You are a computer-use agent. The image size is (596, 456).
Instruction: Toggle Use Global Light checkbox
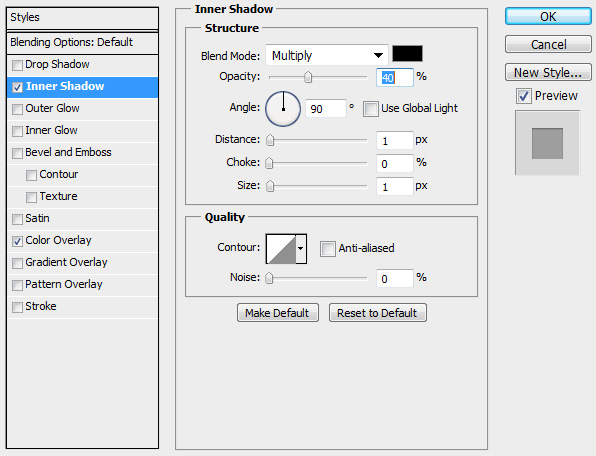coord(371,109)
